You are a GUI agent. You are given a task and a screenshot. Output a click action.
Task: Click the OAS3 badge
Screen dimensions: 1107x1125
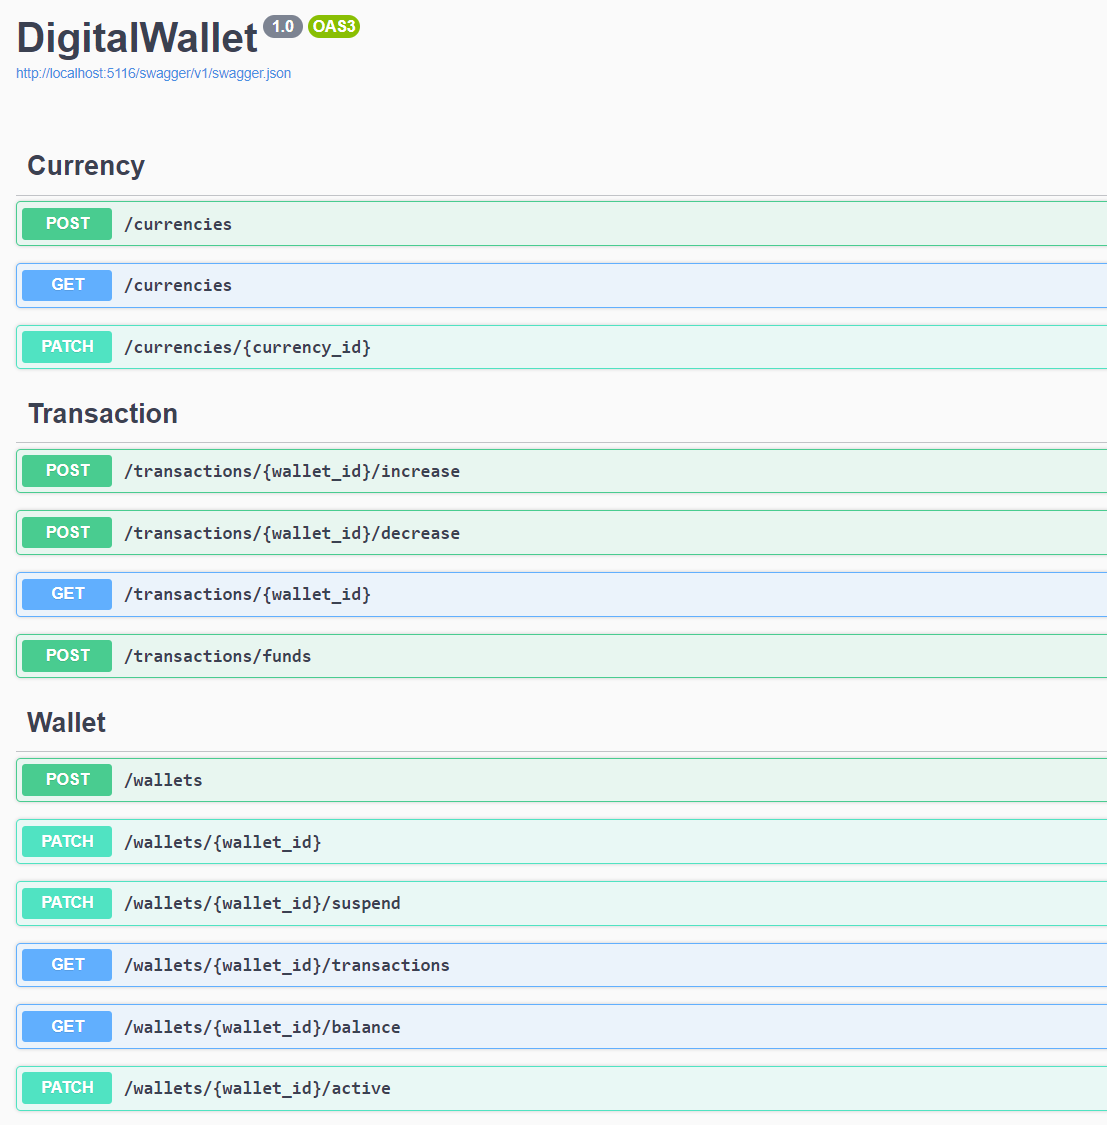[334, 27]
